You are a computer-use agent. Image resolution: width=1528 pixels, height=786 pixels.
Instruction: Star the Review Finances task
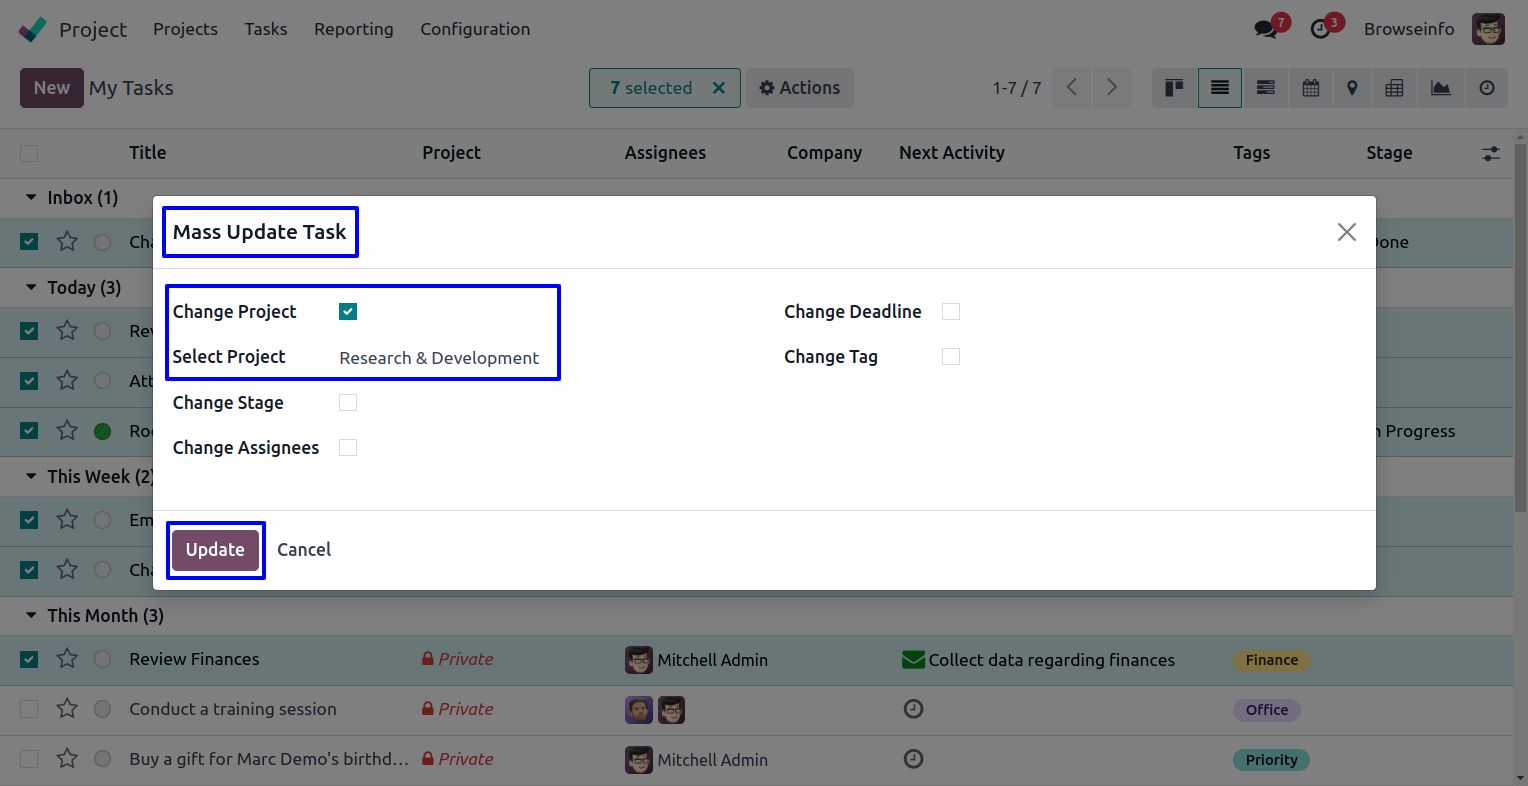[x=67, y=659]
